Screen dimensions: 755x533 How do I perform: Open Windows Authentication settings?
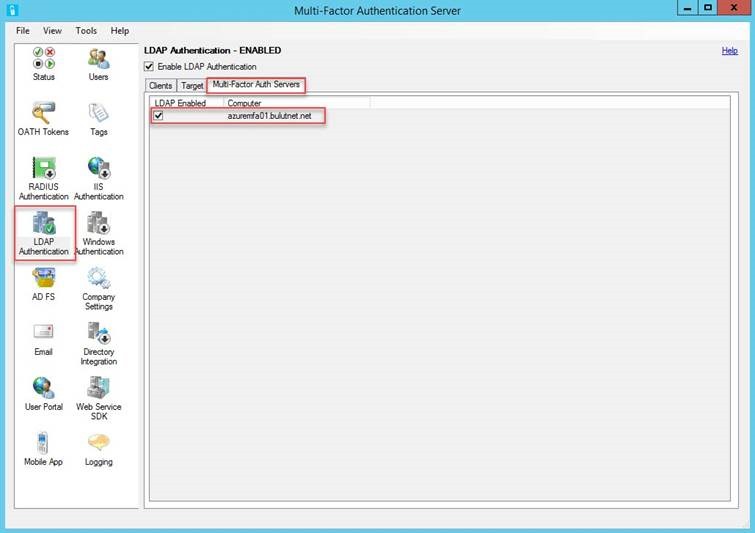99,233
